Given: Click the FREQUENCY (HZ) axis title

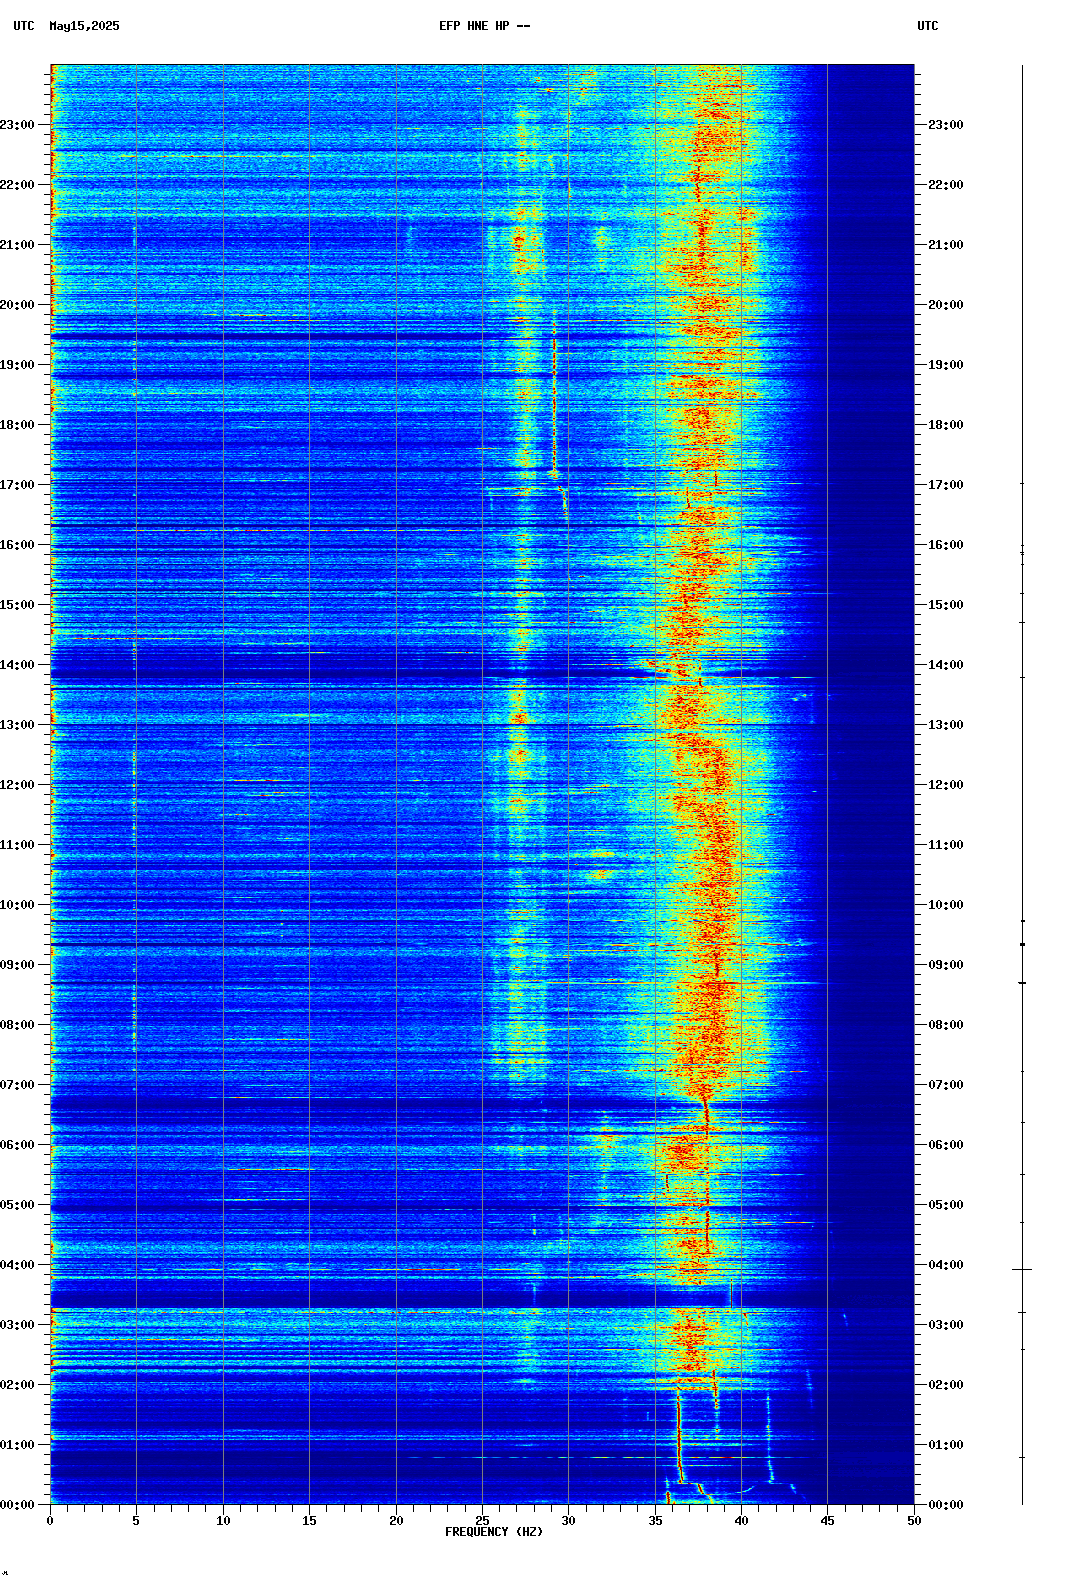Looking at the screenshot, I should (x=494, y=1532).
